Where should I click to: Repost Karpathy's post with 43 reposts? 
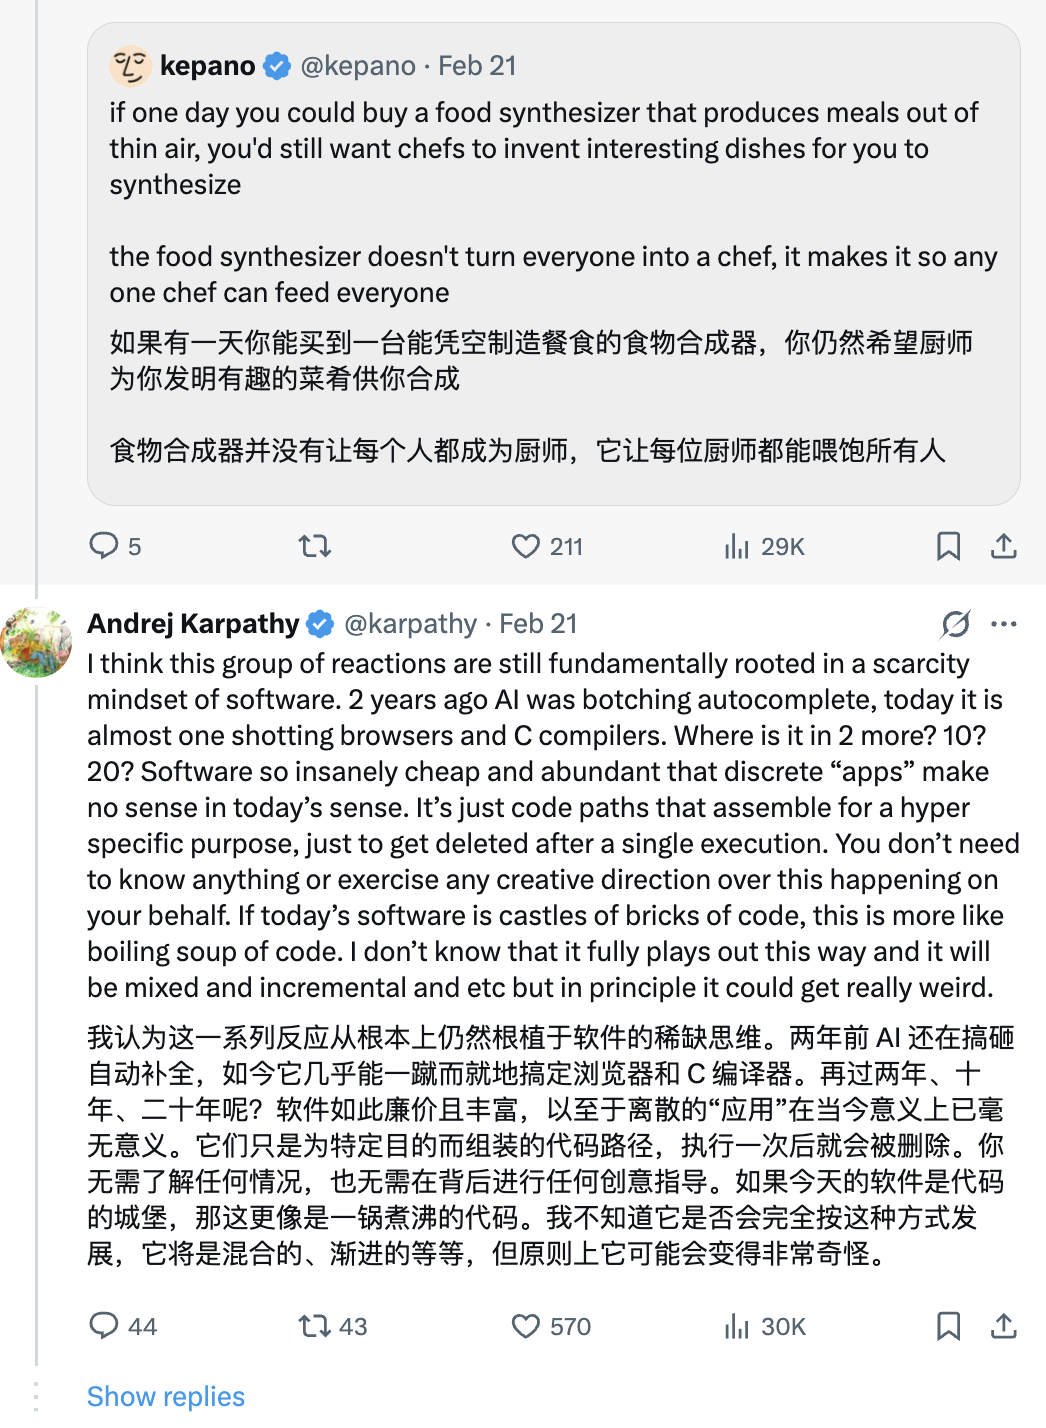pyautogui.click(x=315, y=1326)
